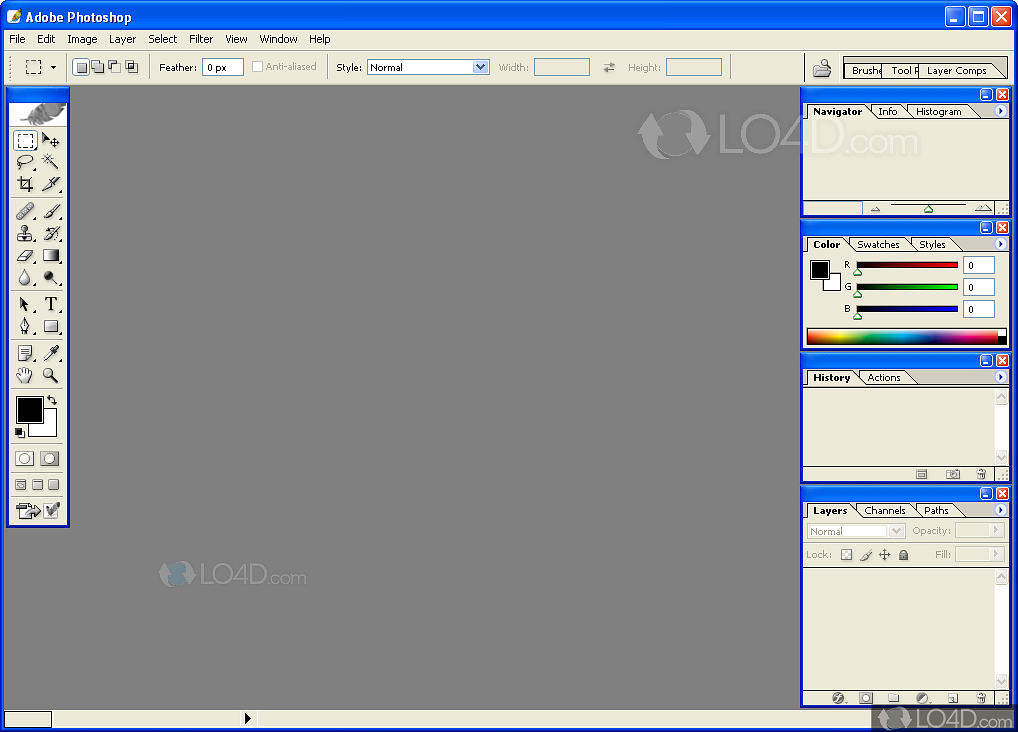Open the Style dropdown in options bar
Image resolution: width=1018 pixels, height=732 pixels.
pyautogui.click(x=427, y=67)
